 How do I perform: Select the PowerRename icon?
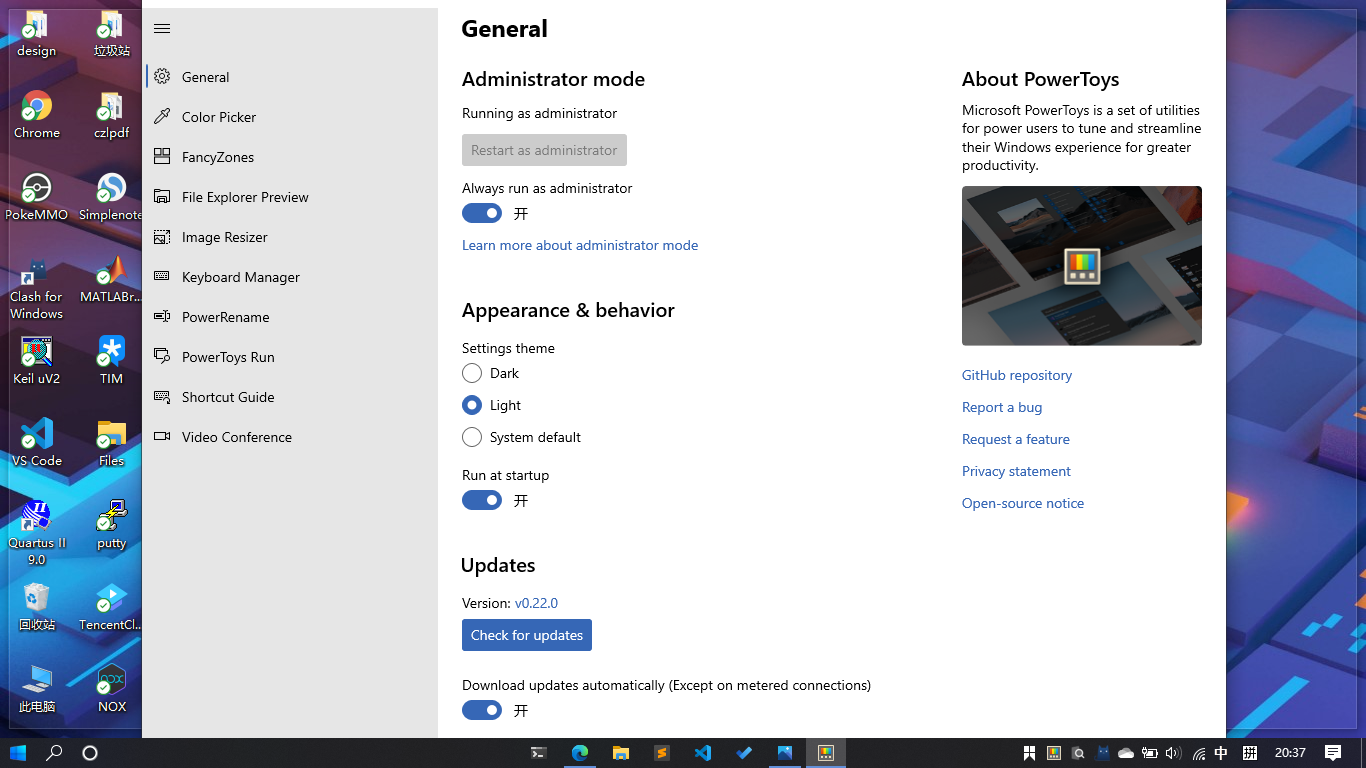click(x=162, y=317)
